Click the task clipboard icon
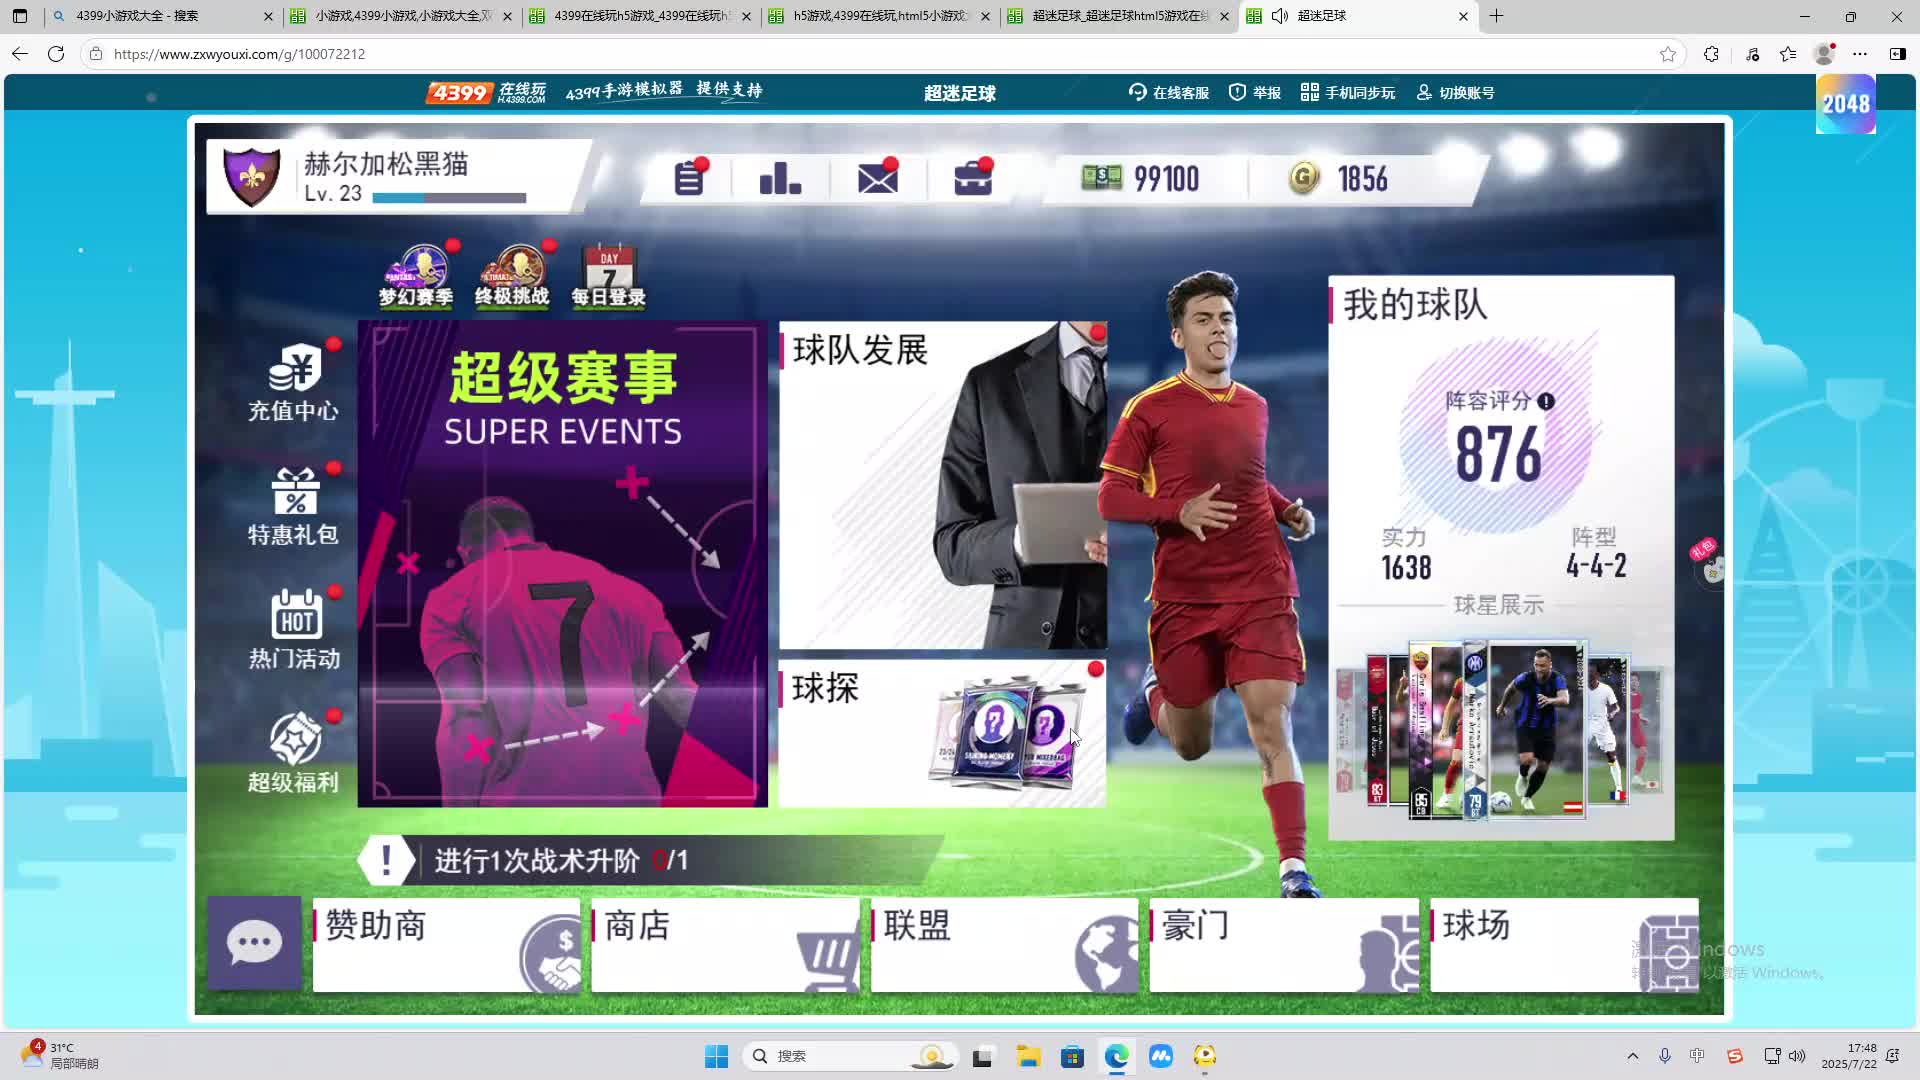 click(x=689, y=179)
